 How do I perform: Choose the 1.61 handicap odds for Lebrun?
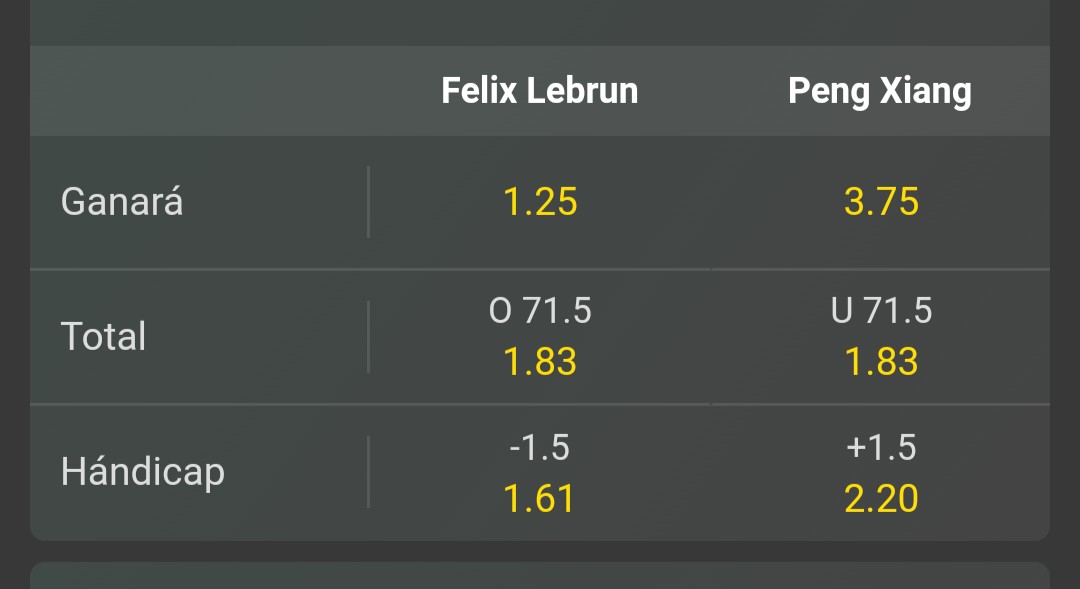pyautogui.click(x=539, y=498)
